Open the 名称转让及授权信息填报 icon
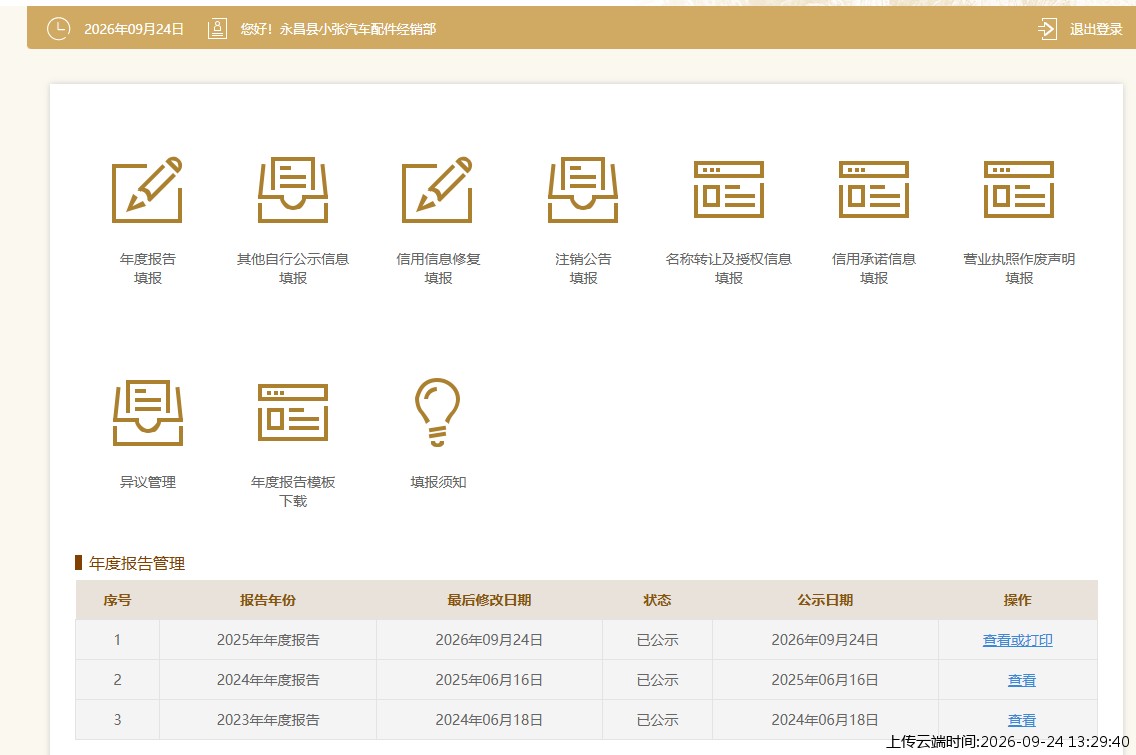The image size is (1136, 755). pyautogui.click(x=729, y=190)
